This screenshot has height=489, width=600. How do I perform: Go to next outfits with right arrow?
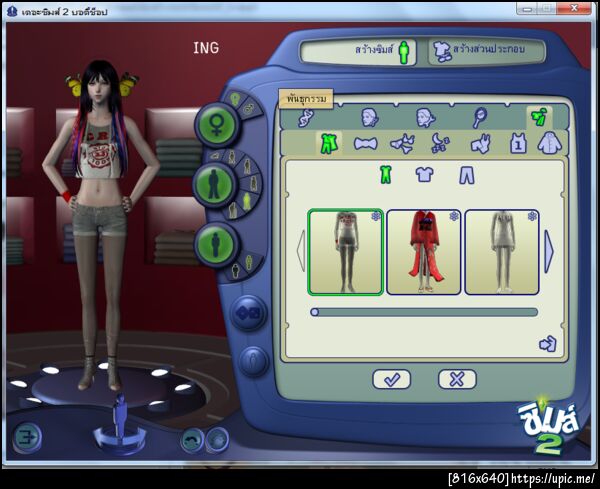[x=549, y=252]
